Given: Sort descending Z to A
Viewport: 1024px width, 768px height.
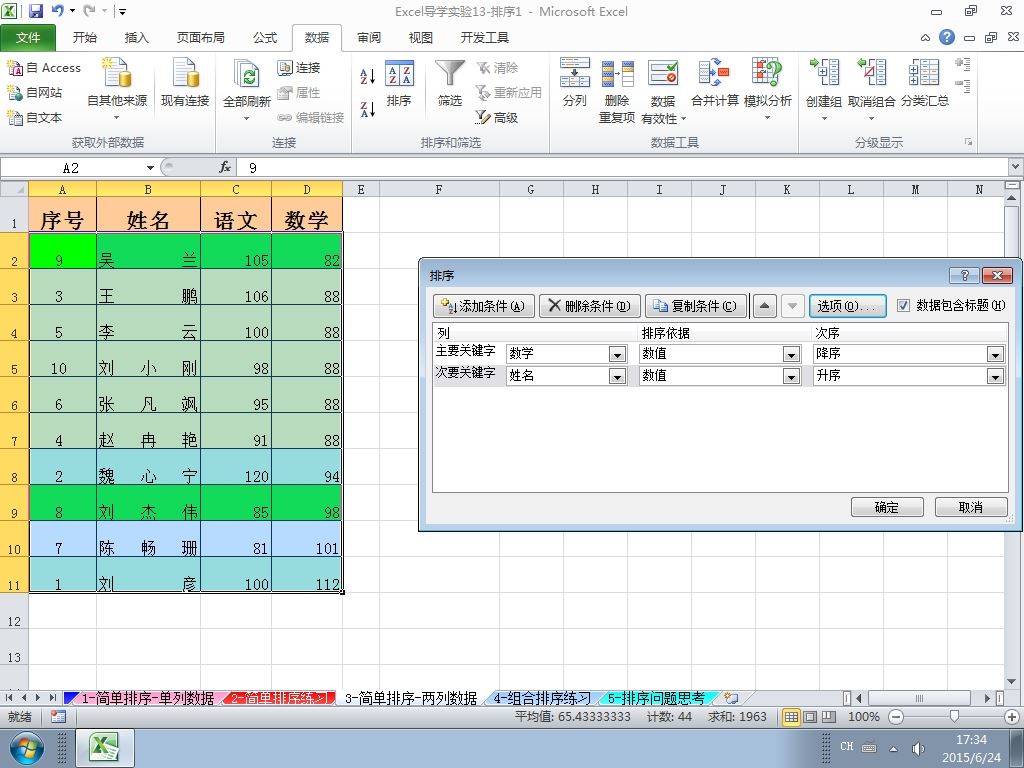Looking at the screenshot, I should coord(368,108).
